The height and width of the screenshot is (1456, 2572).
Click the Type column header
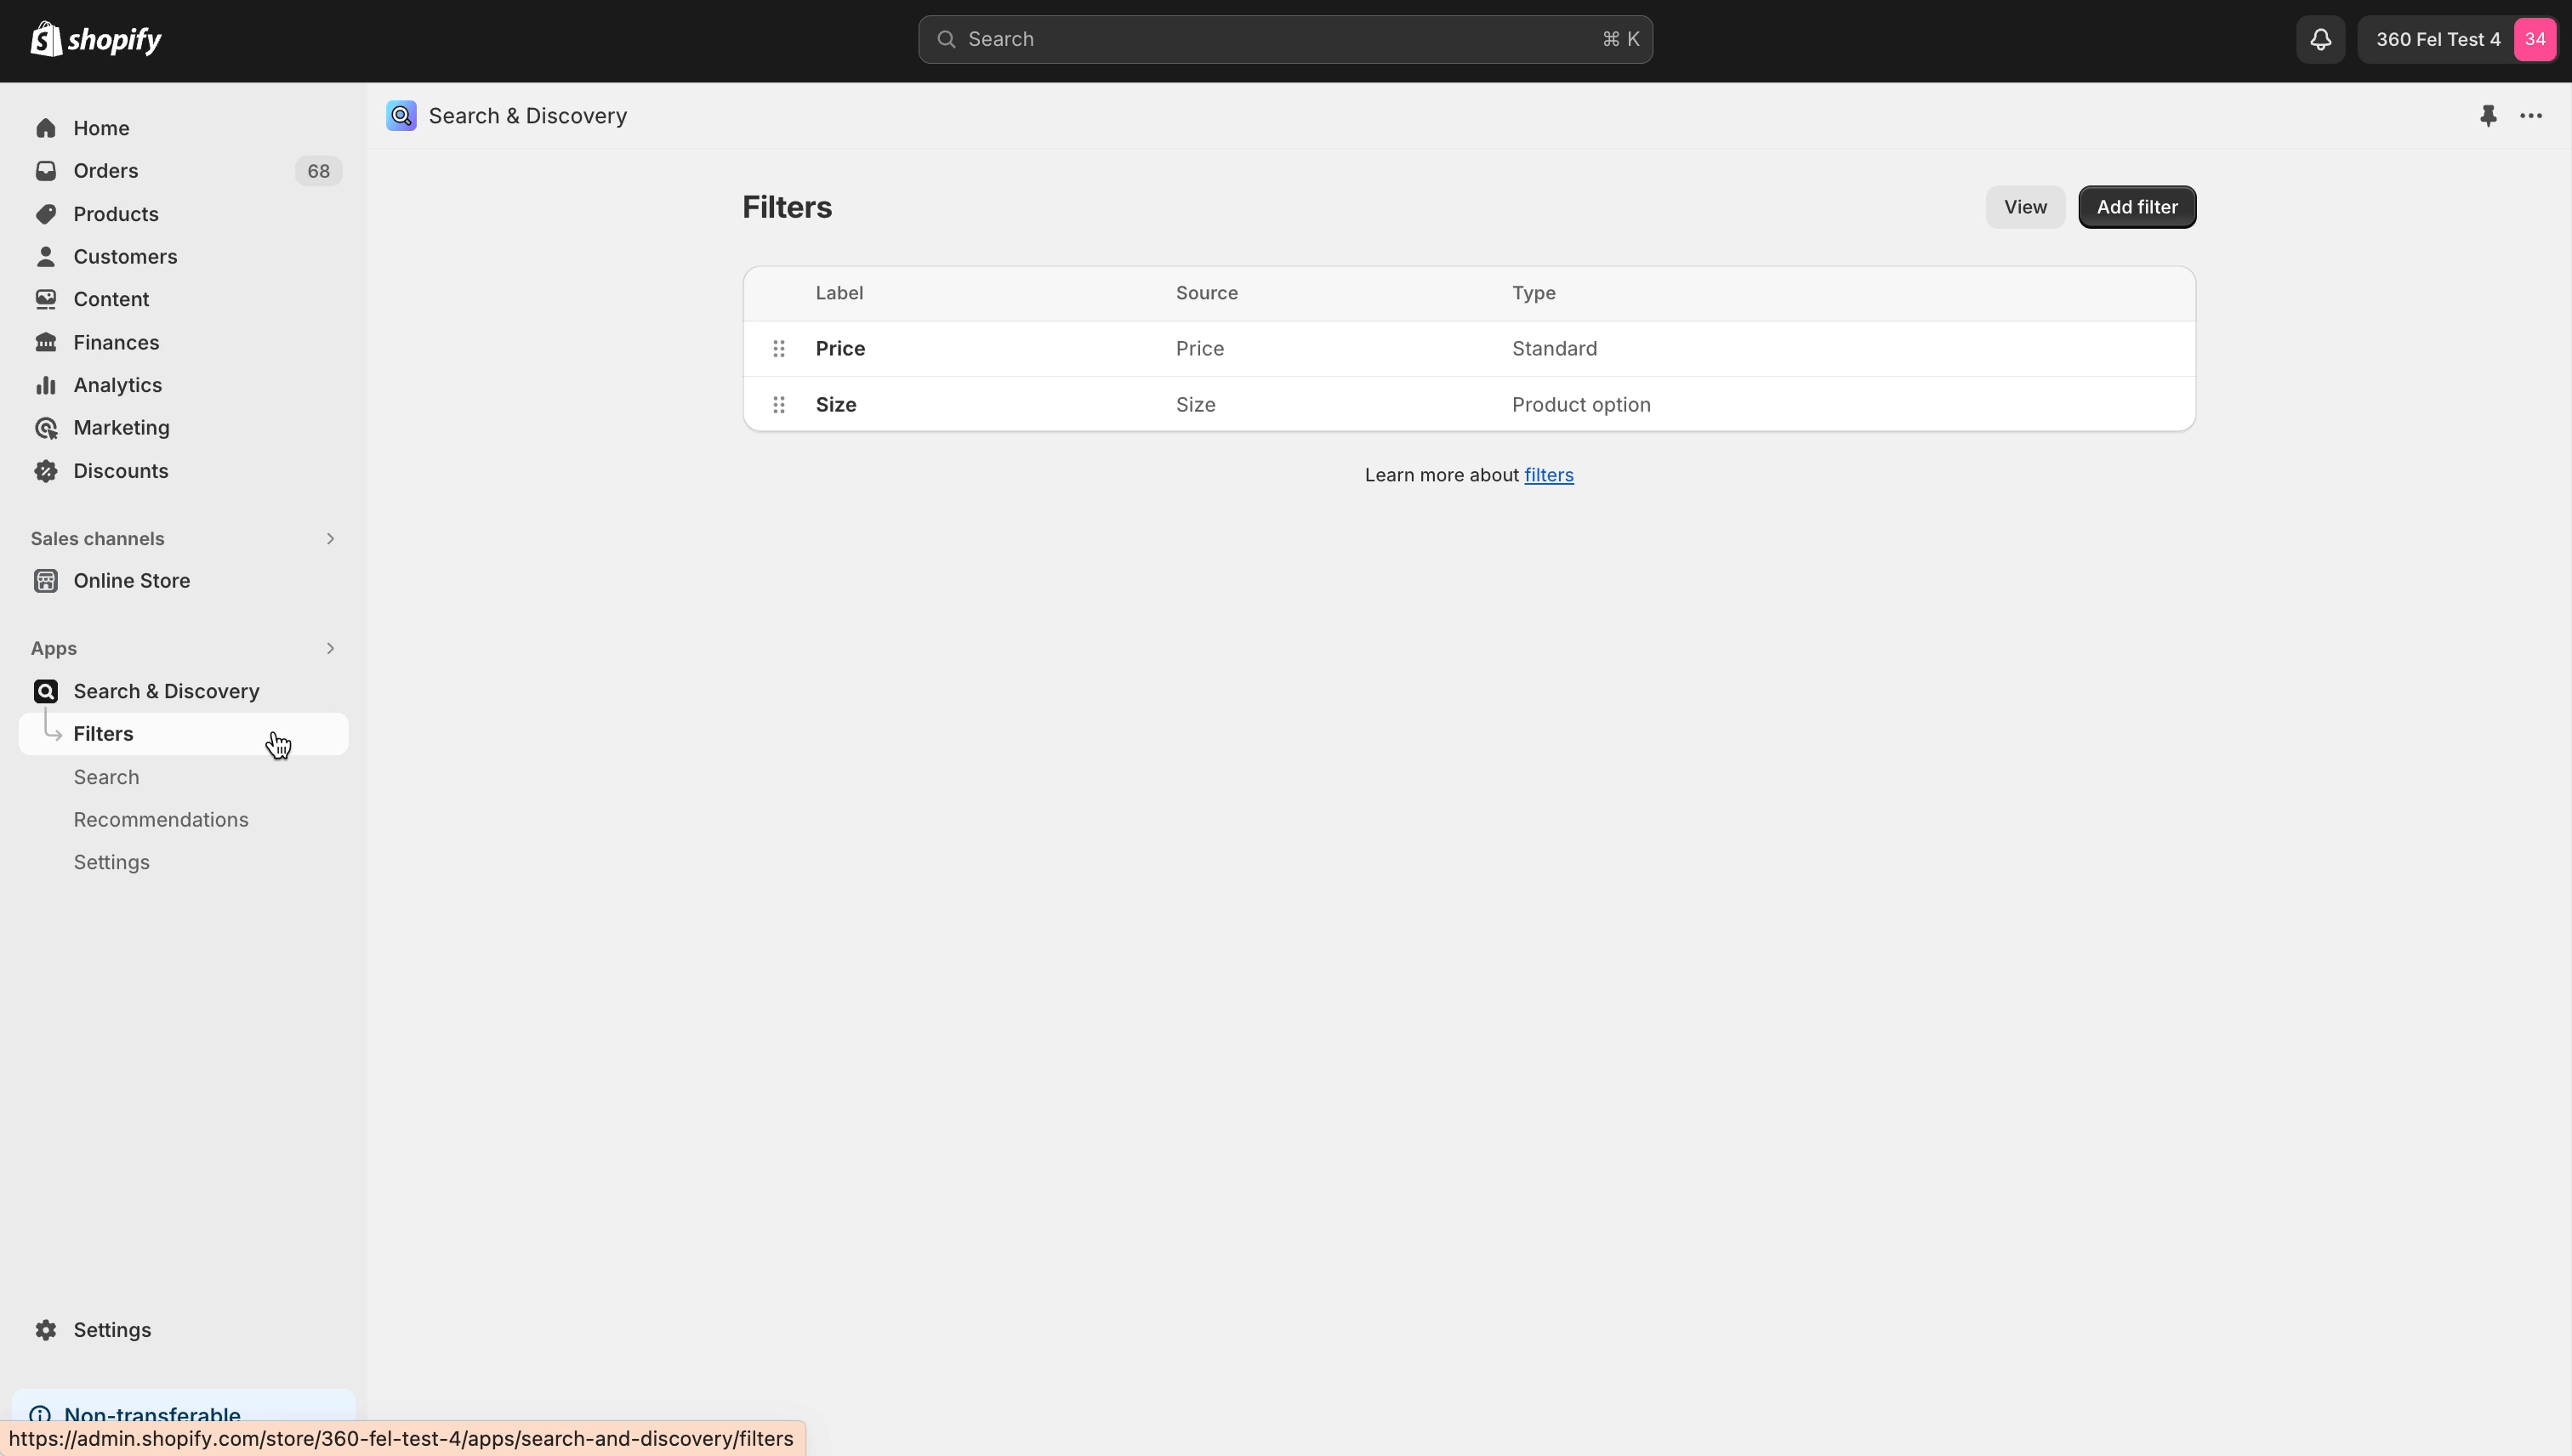(1533, 293)
